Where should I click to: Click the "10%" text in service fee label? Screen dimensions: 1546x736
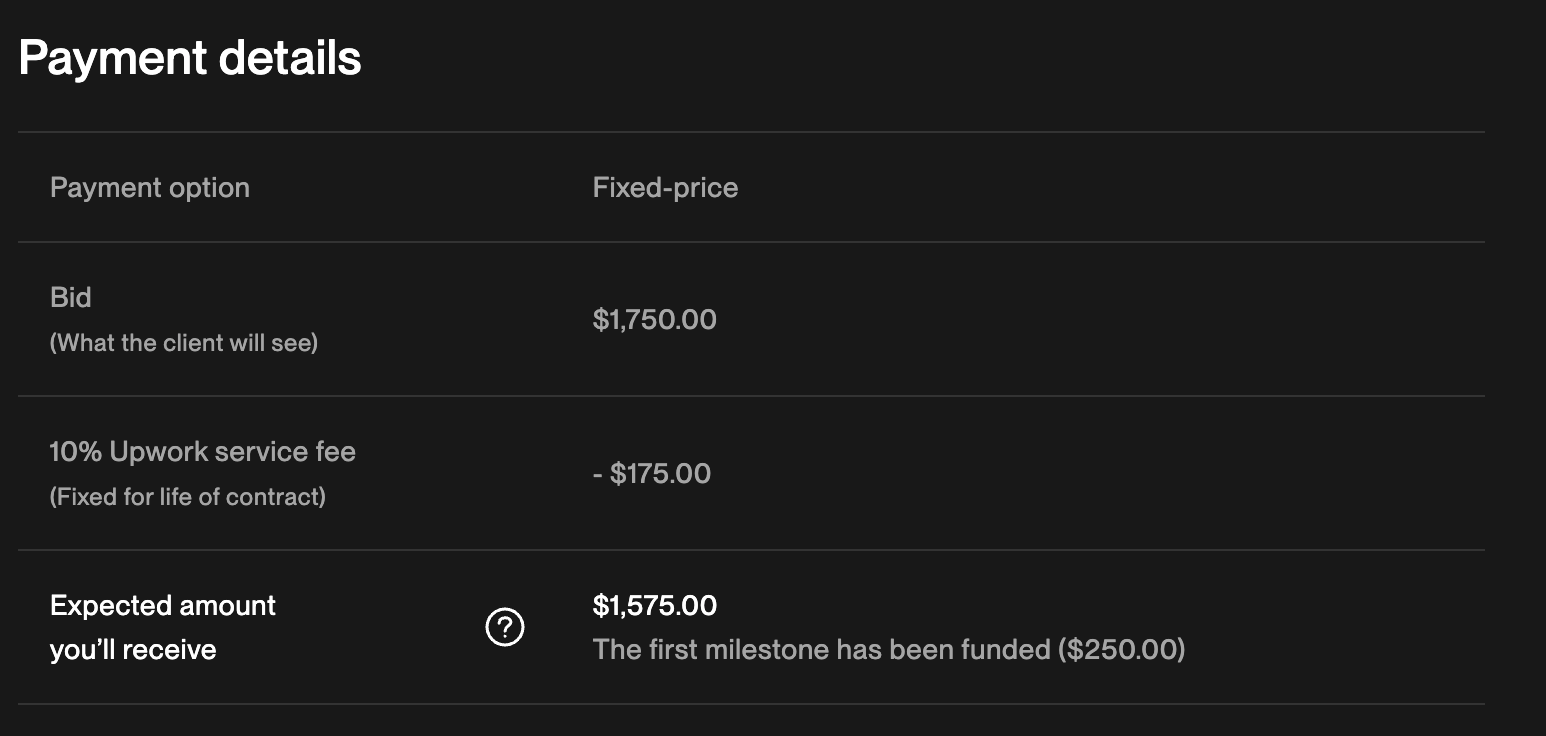[76, 452]
